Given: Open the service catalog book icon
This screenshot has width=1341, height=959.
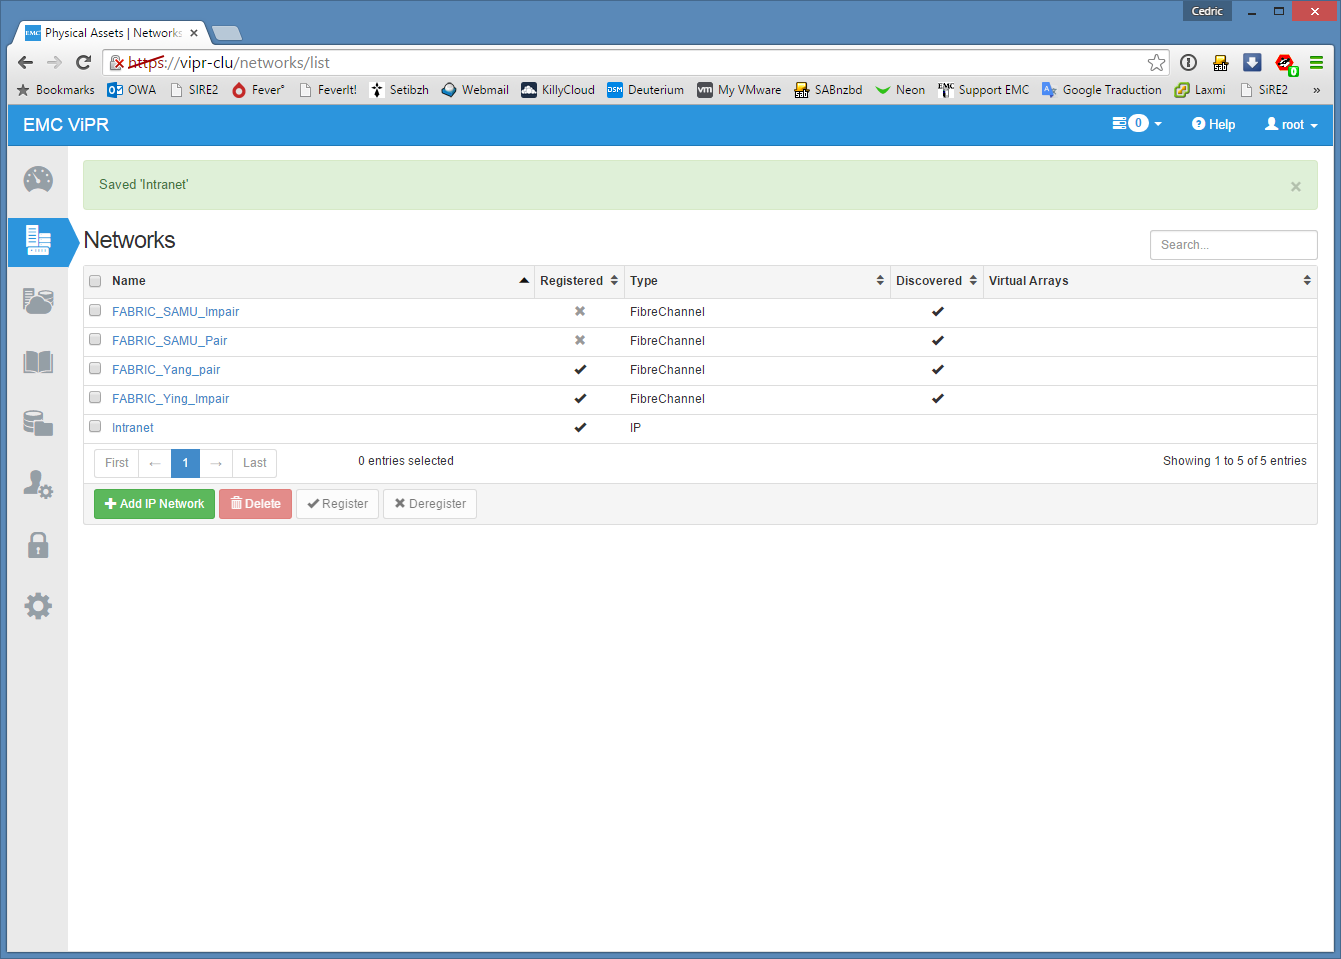Looking at the screenshot, I should (38, 362).
